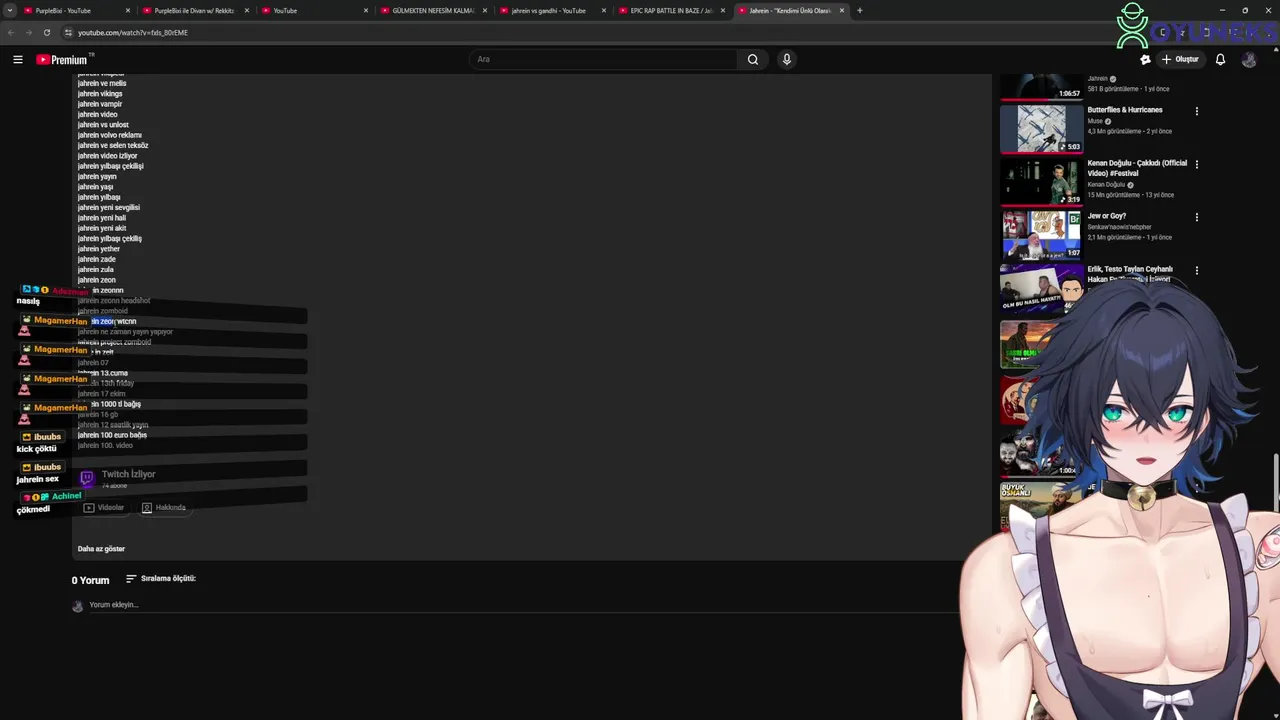Viewport: 1280px width, 720px height.
Task: Open Butterflies & Hurricanes thumbnail
Action: pyautogui.click(x=1041, y=128)
